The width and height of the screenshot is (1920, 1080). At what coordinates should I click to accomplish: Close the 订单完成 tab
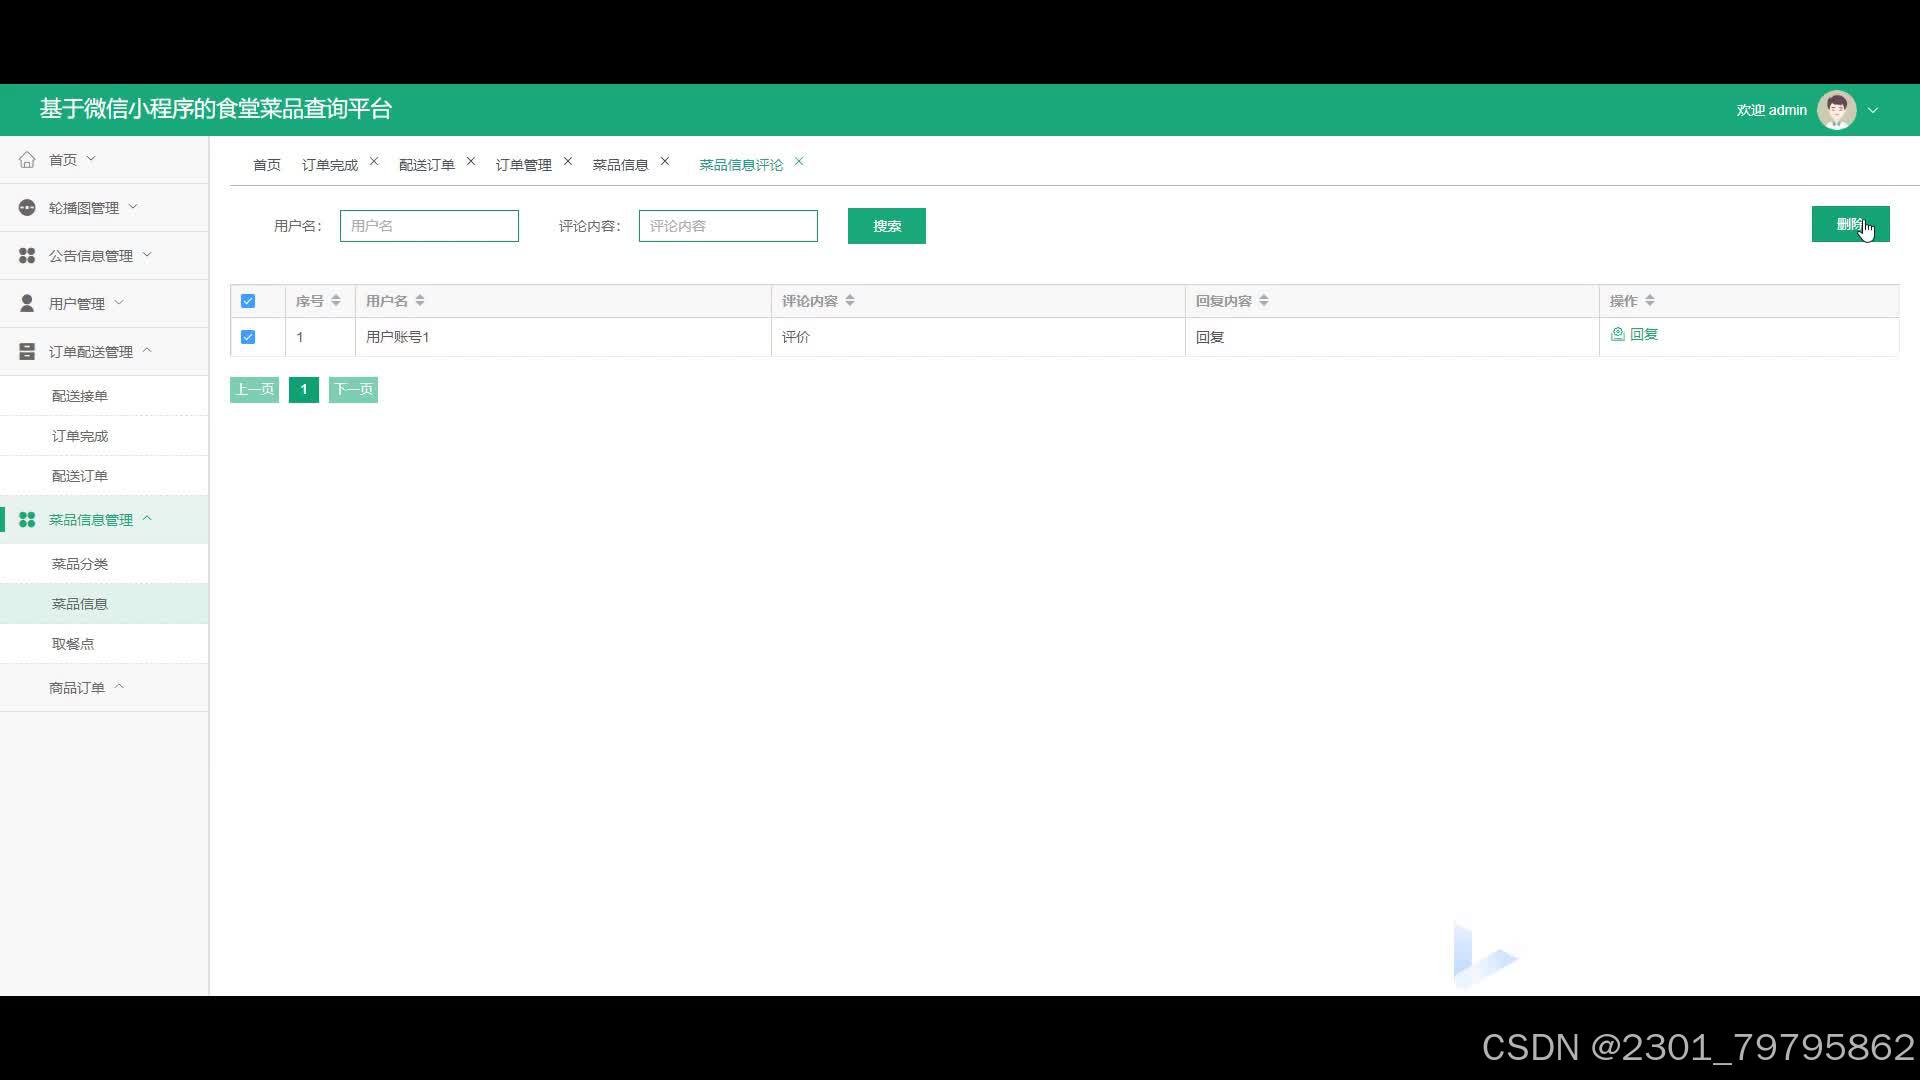click(374, 161)
